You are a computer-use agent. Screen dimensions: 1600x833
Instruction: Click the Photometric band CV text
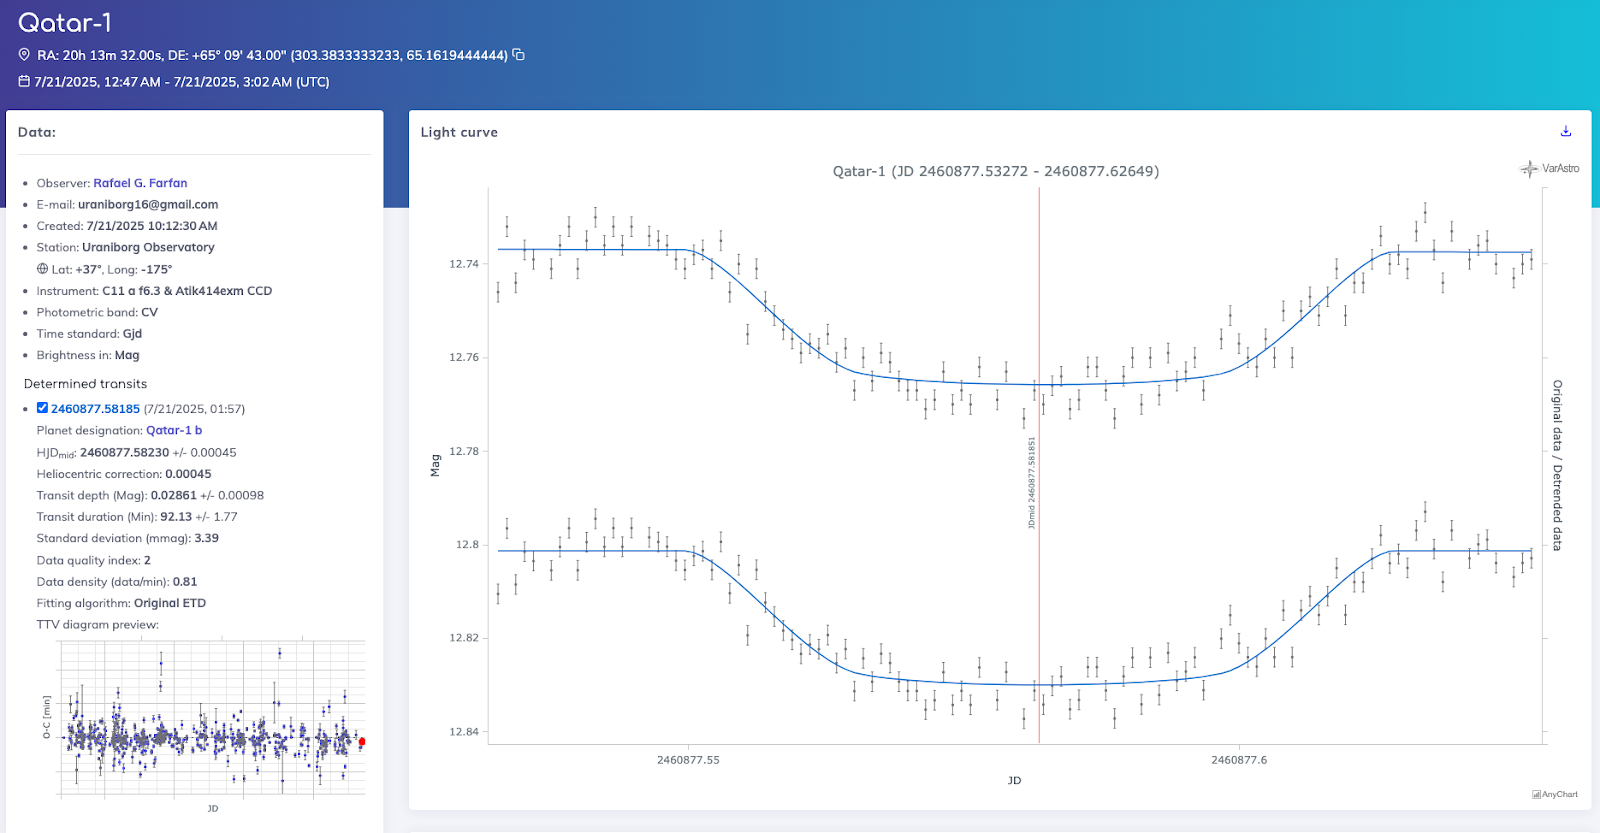[149, 312]
